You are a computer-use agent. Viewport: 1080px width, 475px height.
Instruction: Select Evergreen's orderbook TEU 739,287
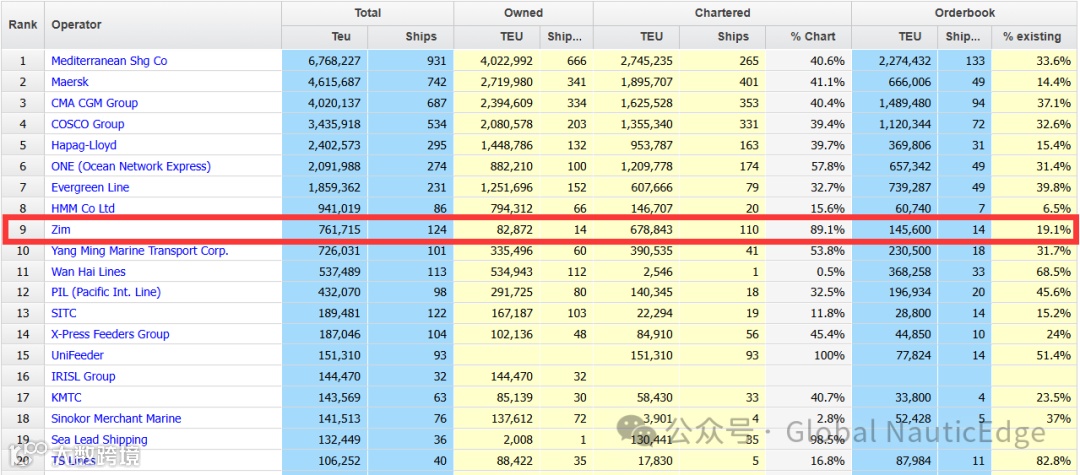pyautogui.click(x=895, y=187)
